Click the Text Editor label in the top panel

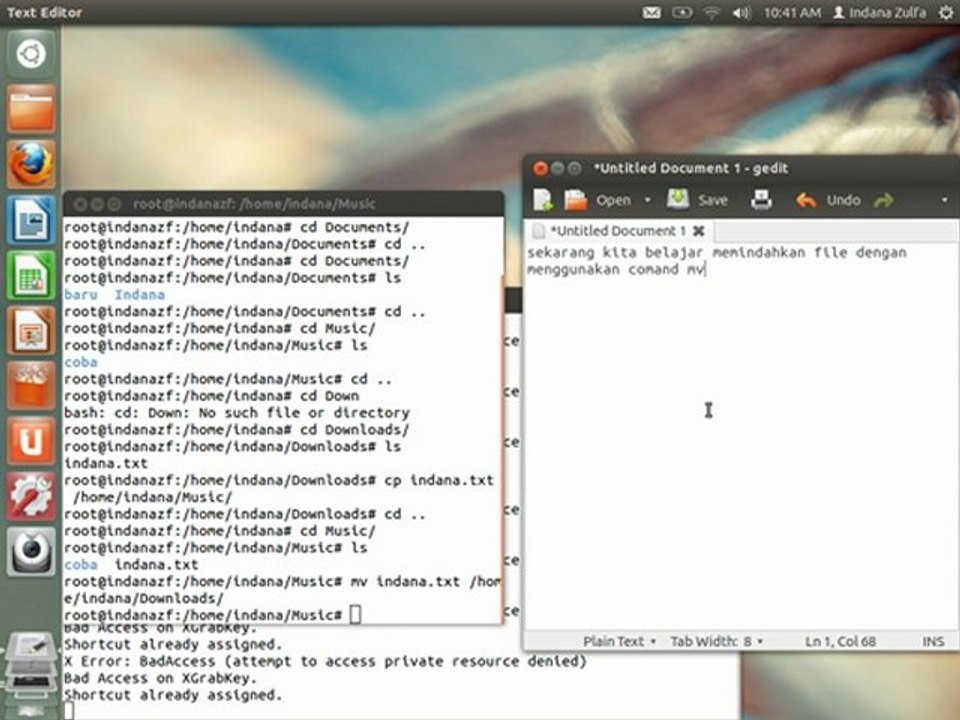click(44, 12)
